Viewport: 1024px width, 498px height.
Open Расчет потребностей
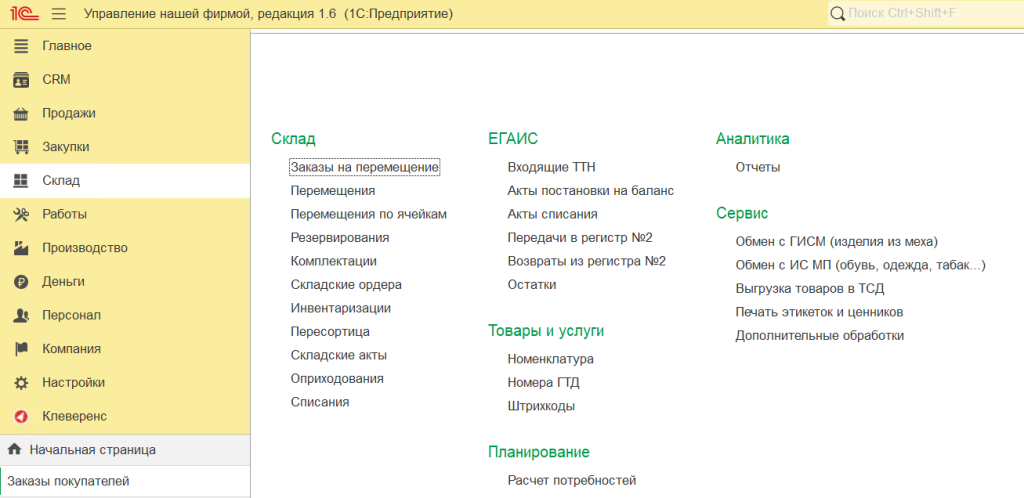click(571, 480)
